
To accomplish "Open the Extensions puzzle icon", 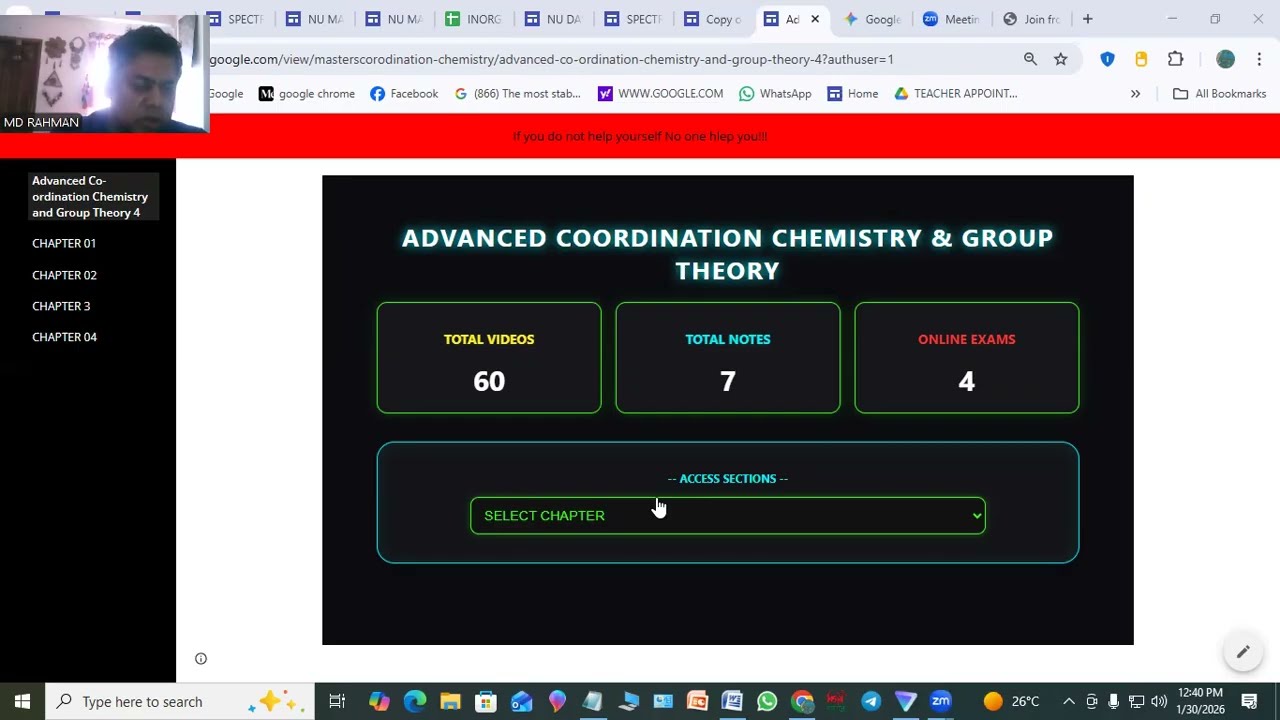I will (x=1176, y=59).
